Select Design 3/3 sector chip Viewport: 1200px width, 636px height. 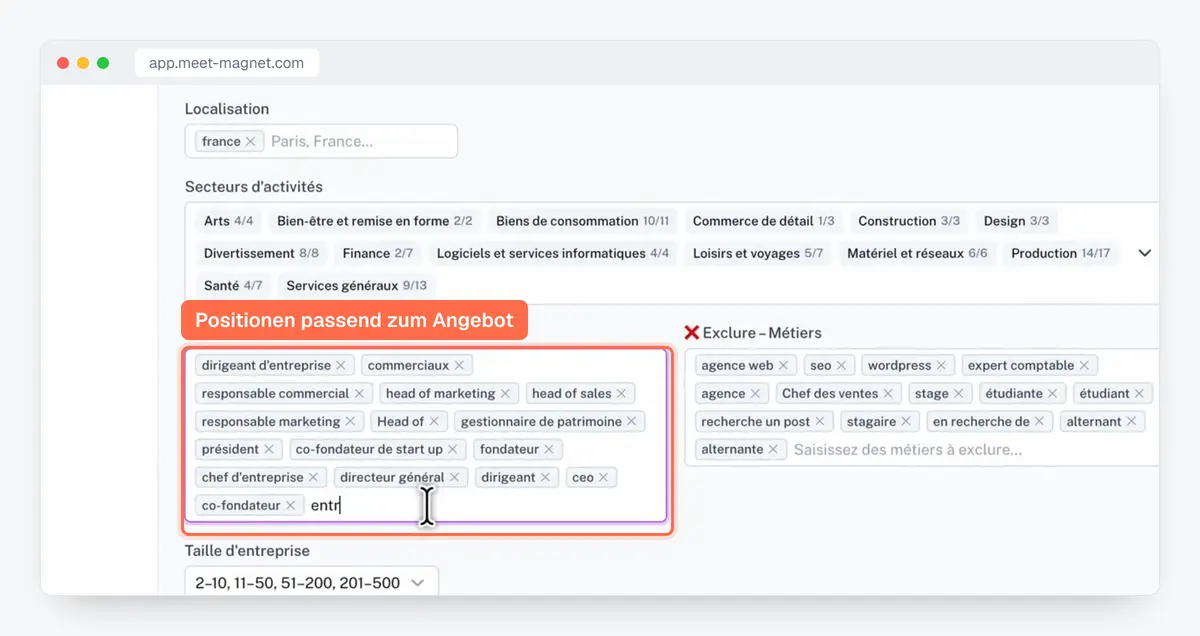tap(1016, 221)
